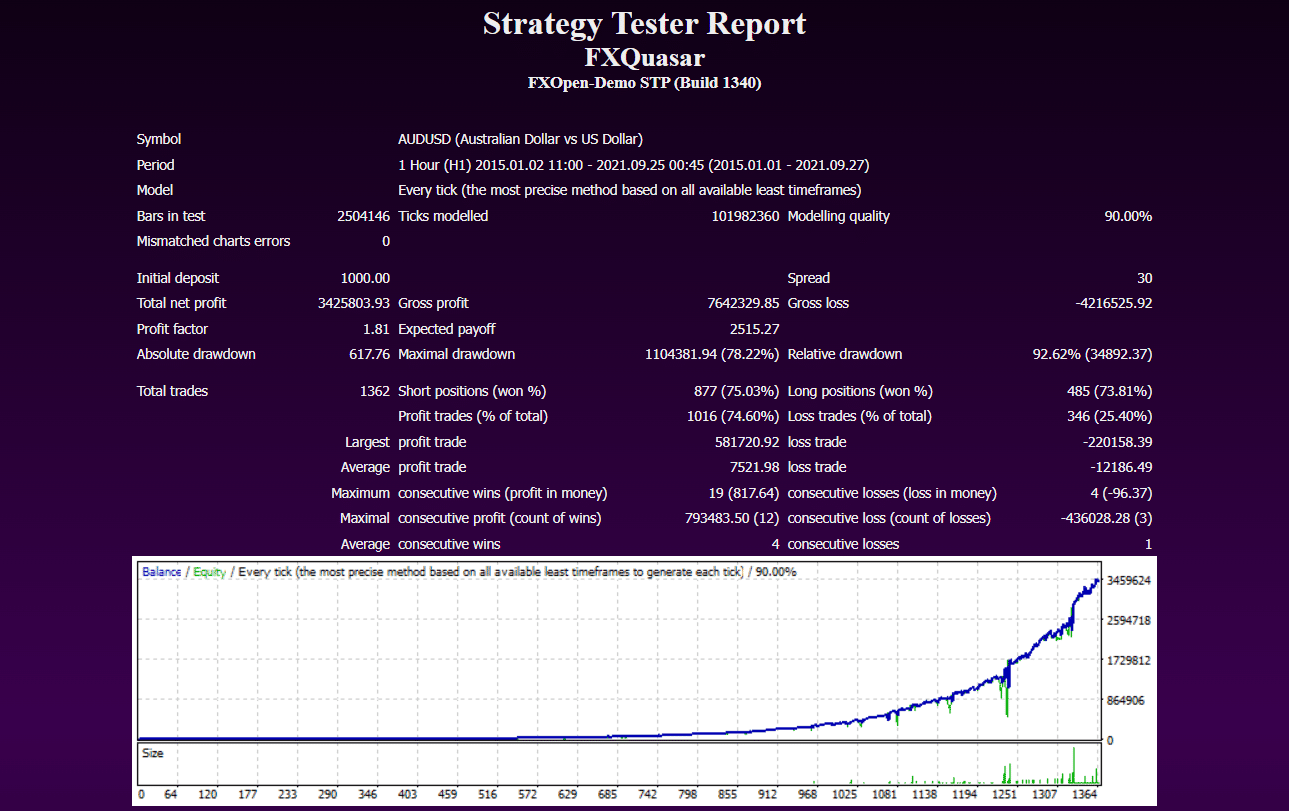Viewport: 1289px width, 811px height.
Task: Click the FXQuasar title text
Action: click(644, 57)
